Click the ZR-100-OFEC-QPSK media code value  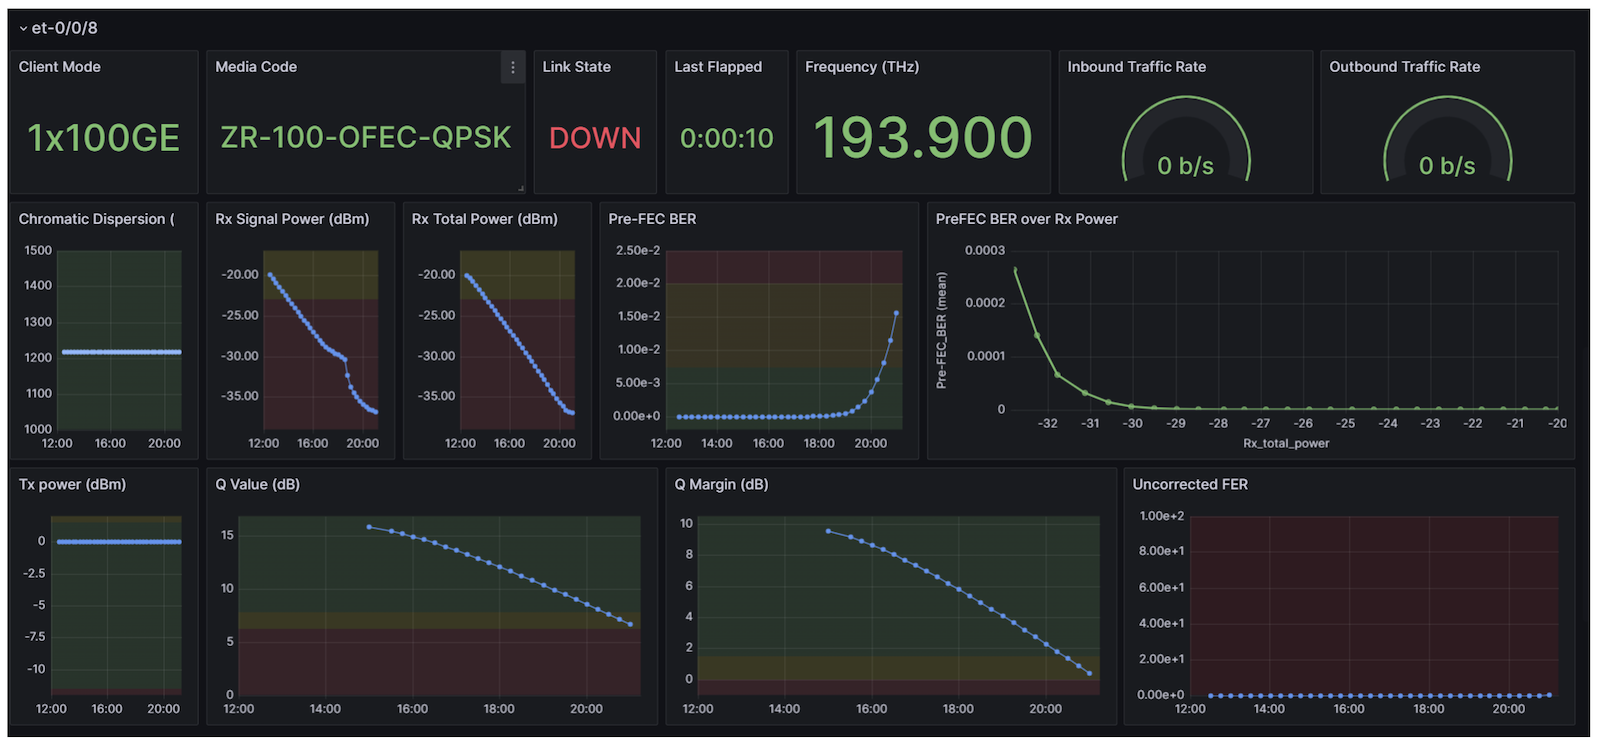pyautogui.click(x=366, y=137)
